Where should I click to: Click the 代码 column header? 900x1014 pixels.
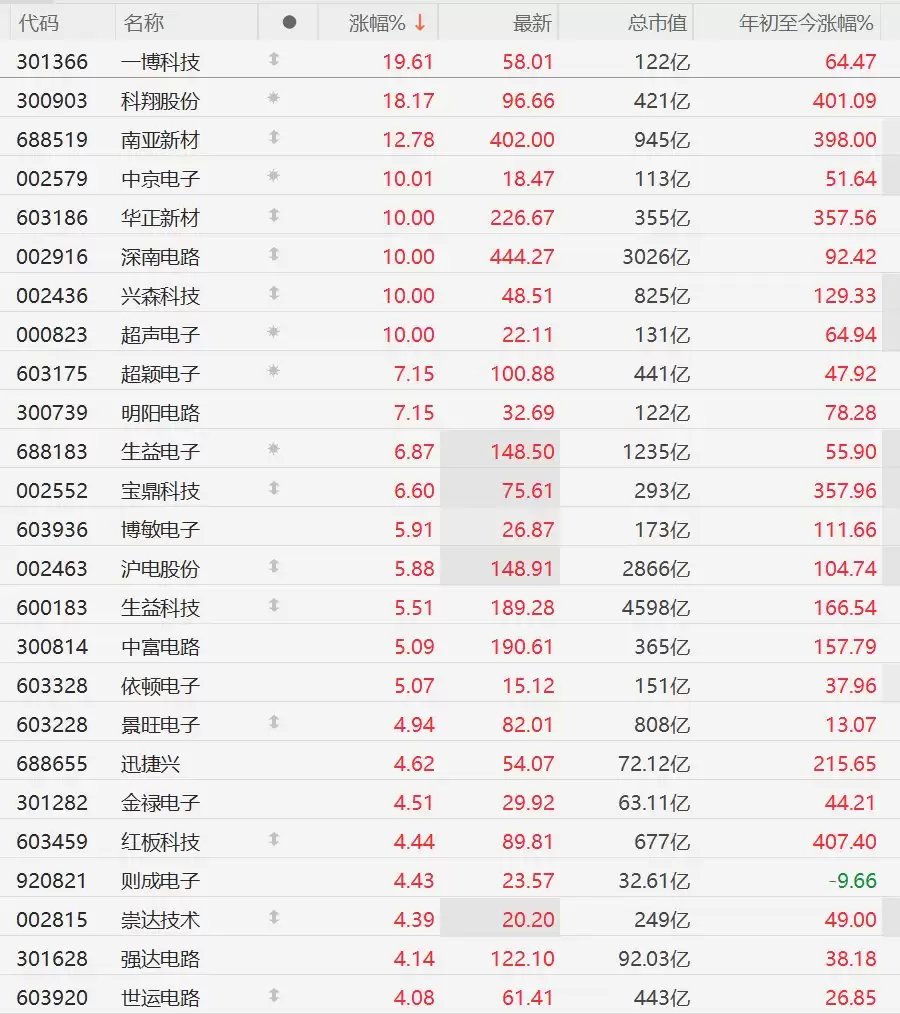[39, 23]
